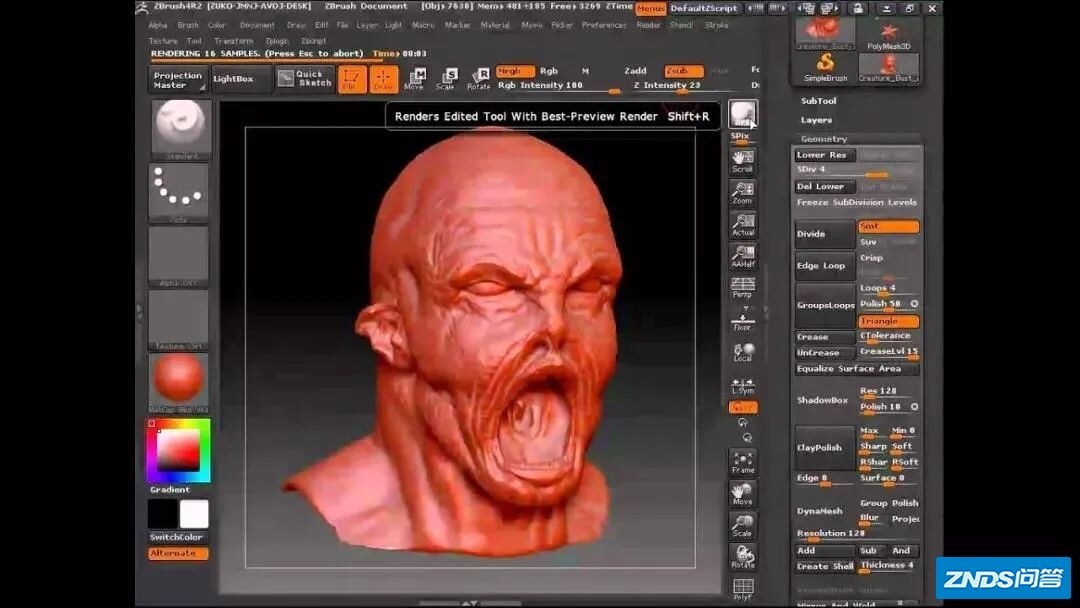Click the Lower Res button

824,155
